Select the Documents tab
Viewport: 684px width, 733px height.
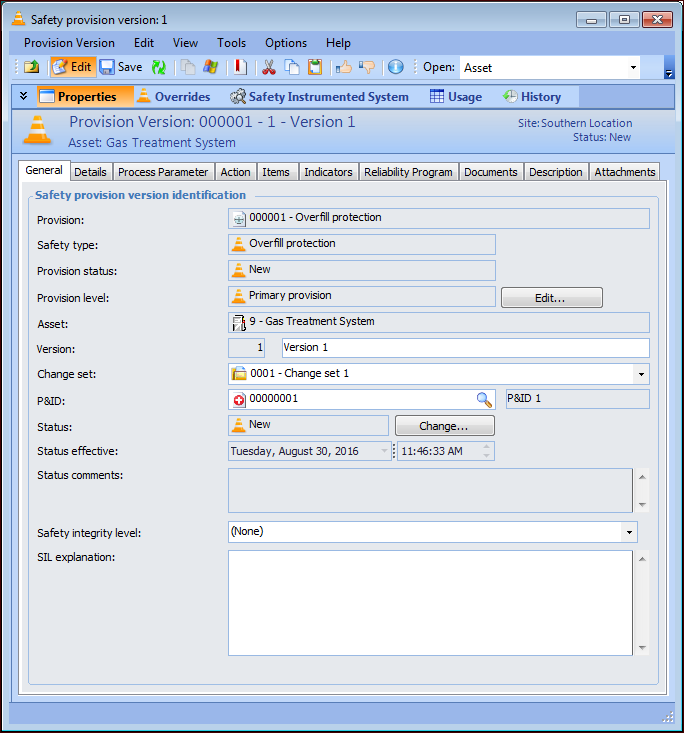(491, 172)
